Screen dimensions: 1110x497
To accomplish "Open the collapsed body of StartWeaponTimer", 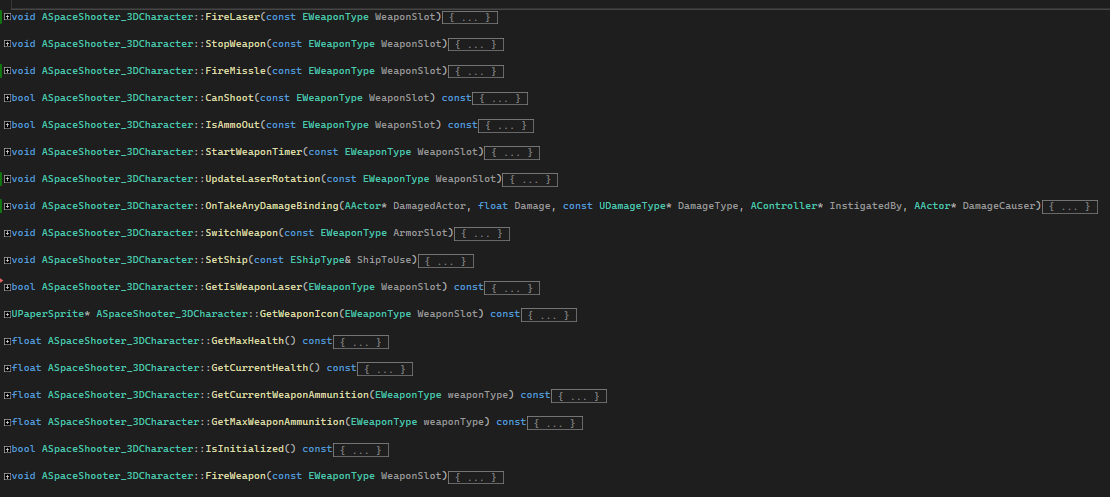I will click(x=512, y=153).
